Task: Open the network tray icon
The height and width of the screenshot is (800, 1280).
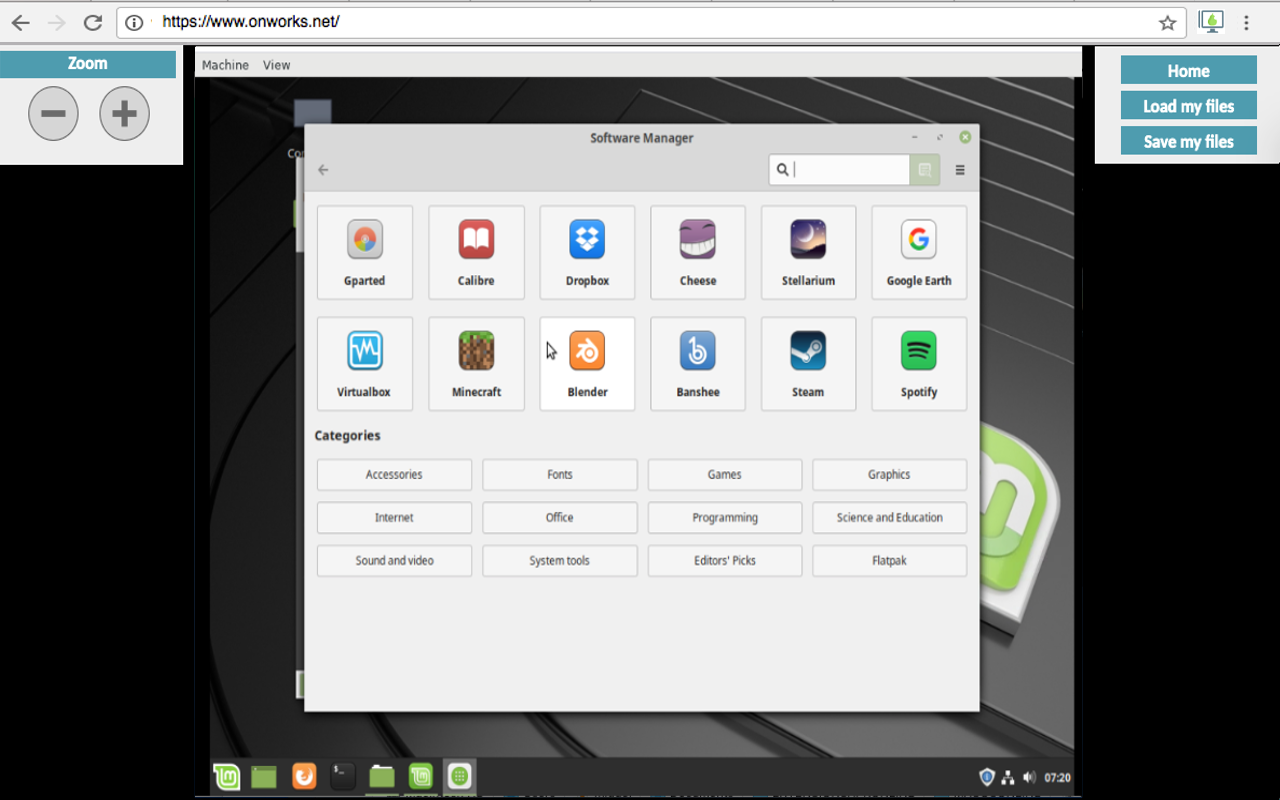Action: tap(1008, 777)
